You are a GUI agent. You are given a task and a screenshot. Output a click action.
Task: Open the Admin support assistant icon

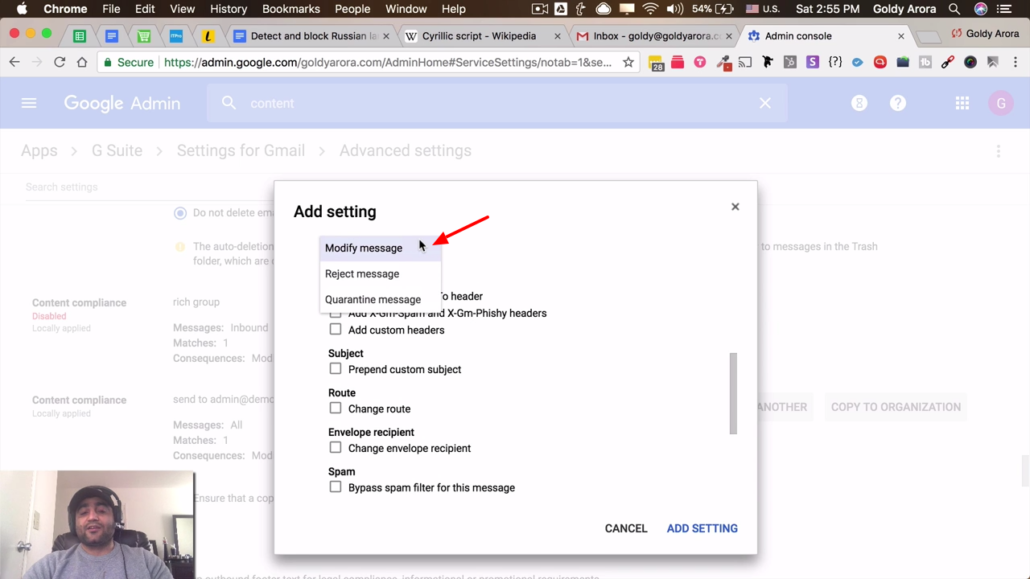click(859, 103)
